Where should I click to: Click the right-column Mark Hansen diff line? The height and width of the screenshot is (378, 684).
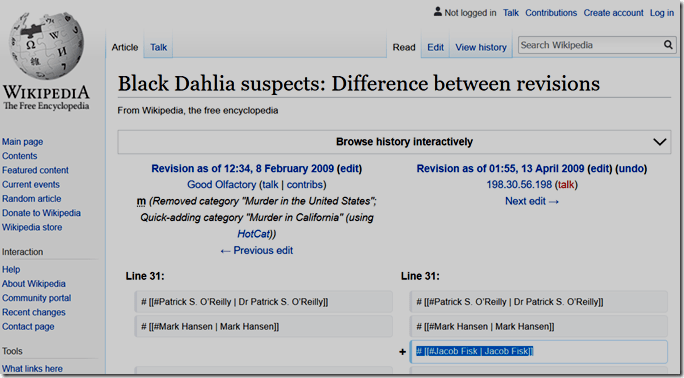(539, 327)
